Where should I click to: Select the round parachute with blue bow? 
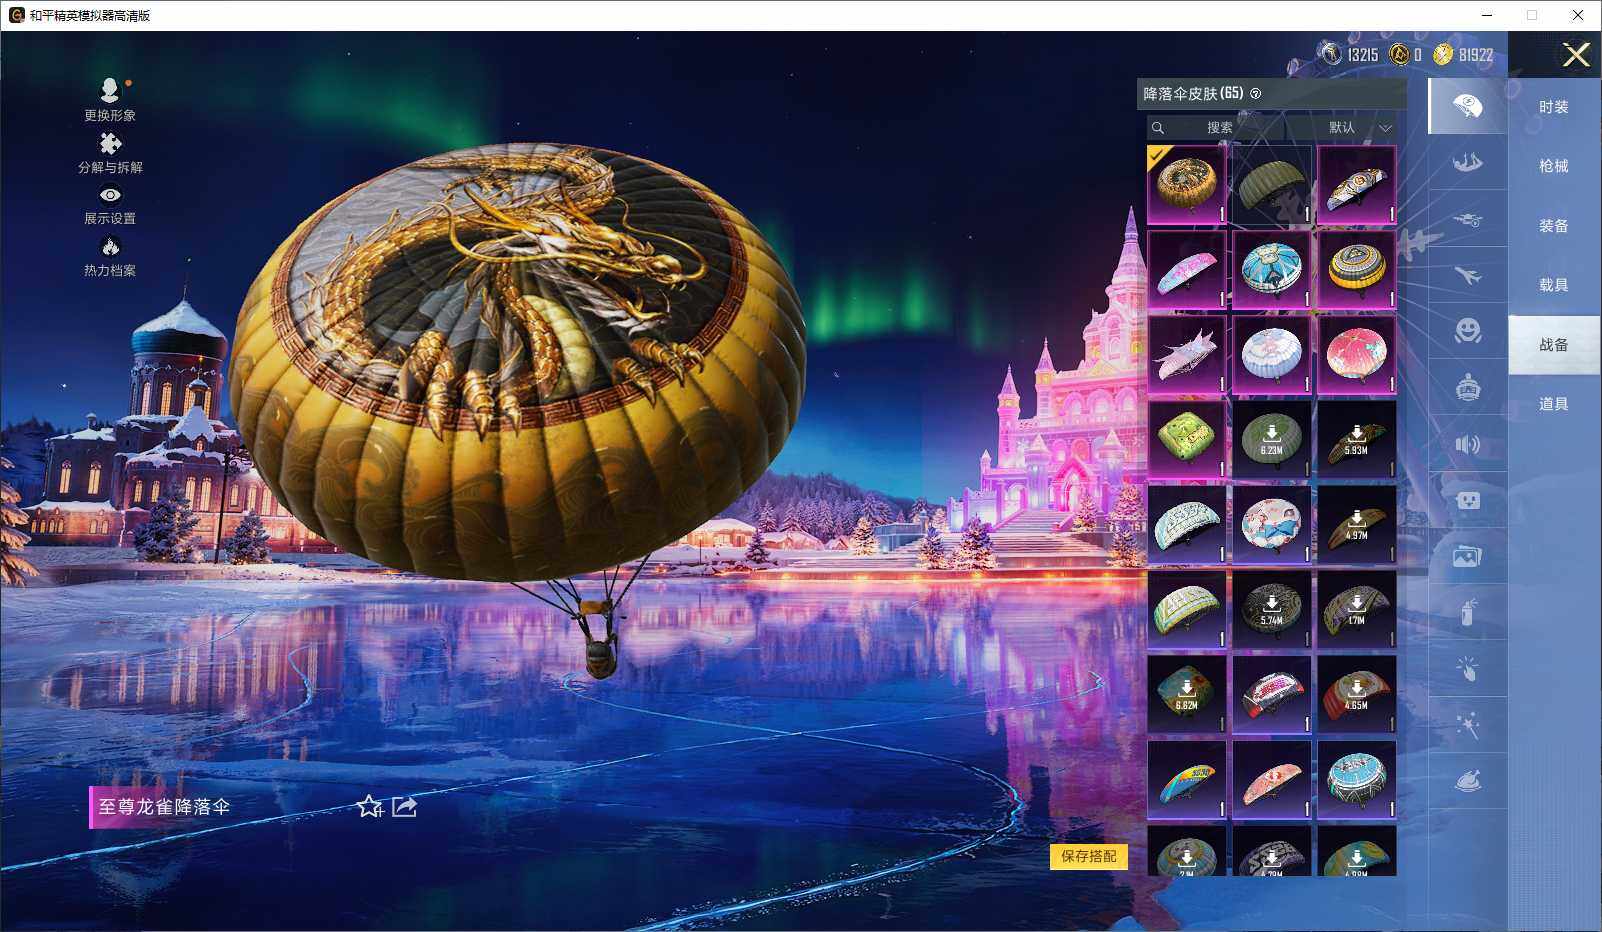tap(1271, 525)
